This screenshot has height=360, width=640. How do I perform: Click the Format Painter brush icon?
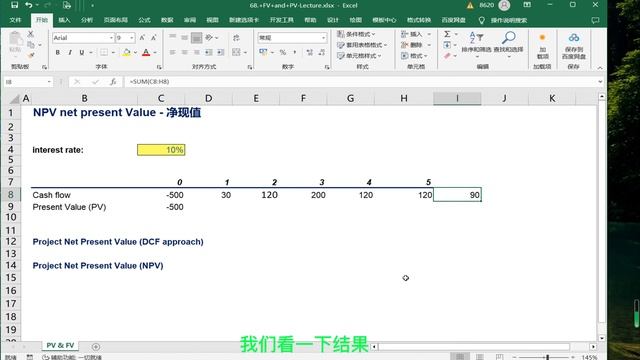(31, 55)
